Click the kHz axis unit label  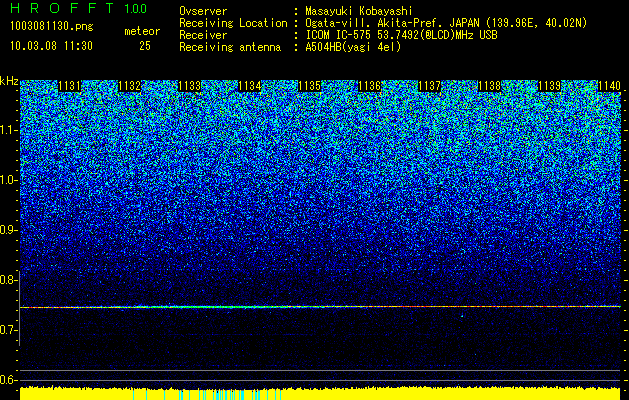pos(9,81)
